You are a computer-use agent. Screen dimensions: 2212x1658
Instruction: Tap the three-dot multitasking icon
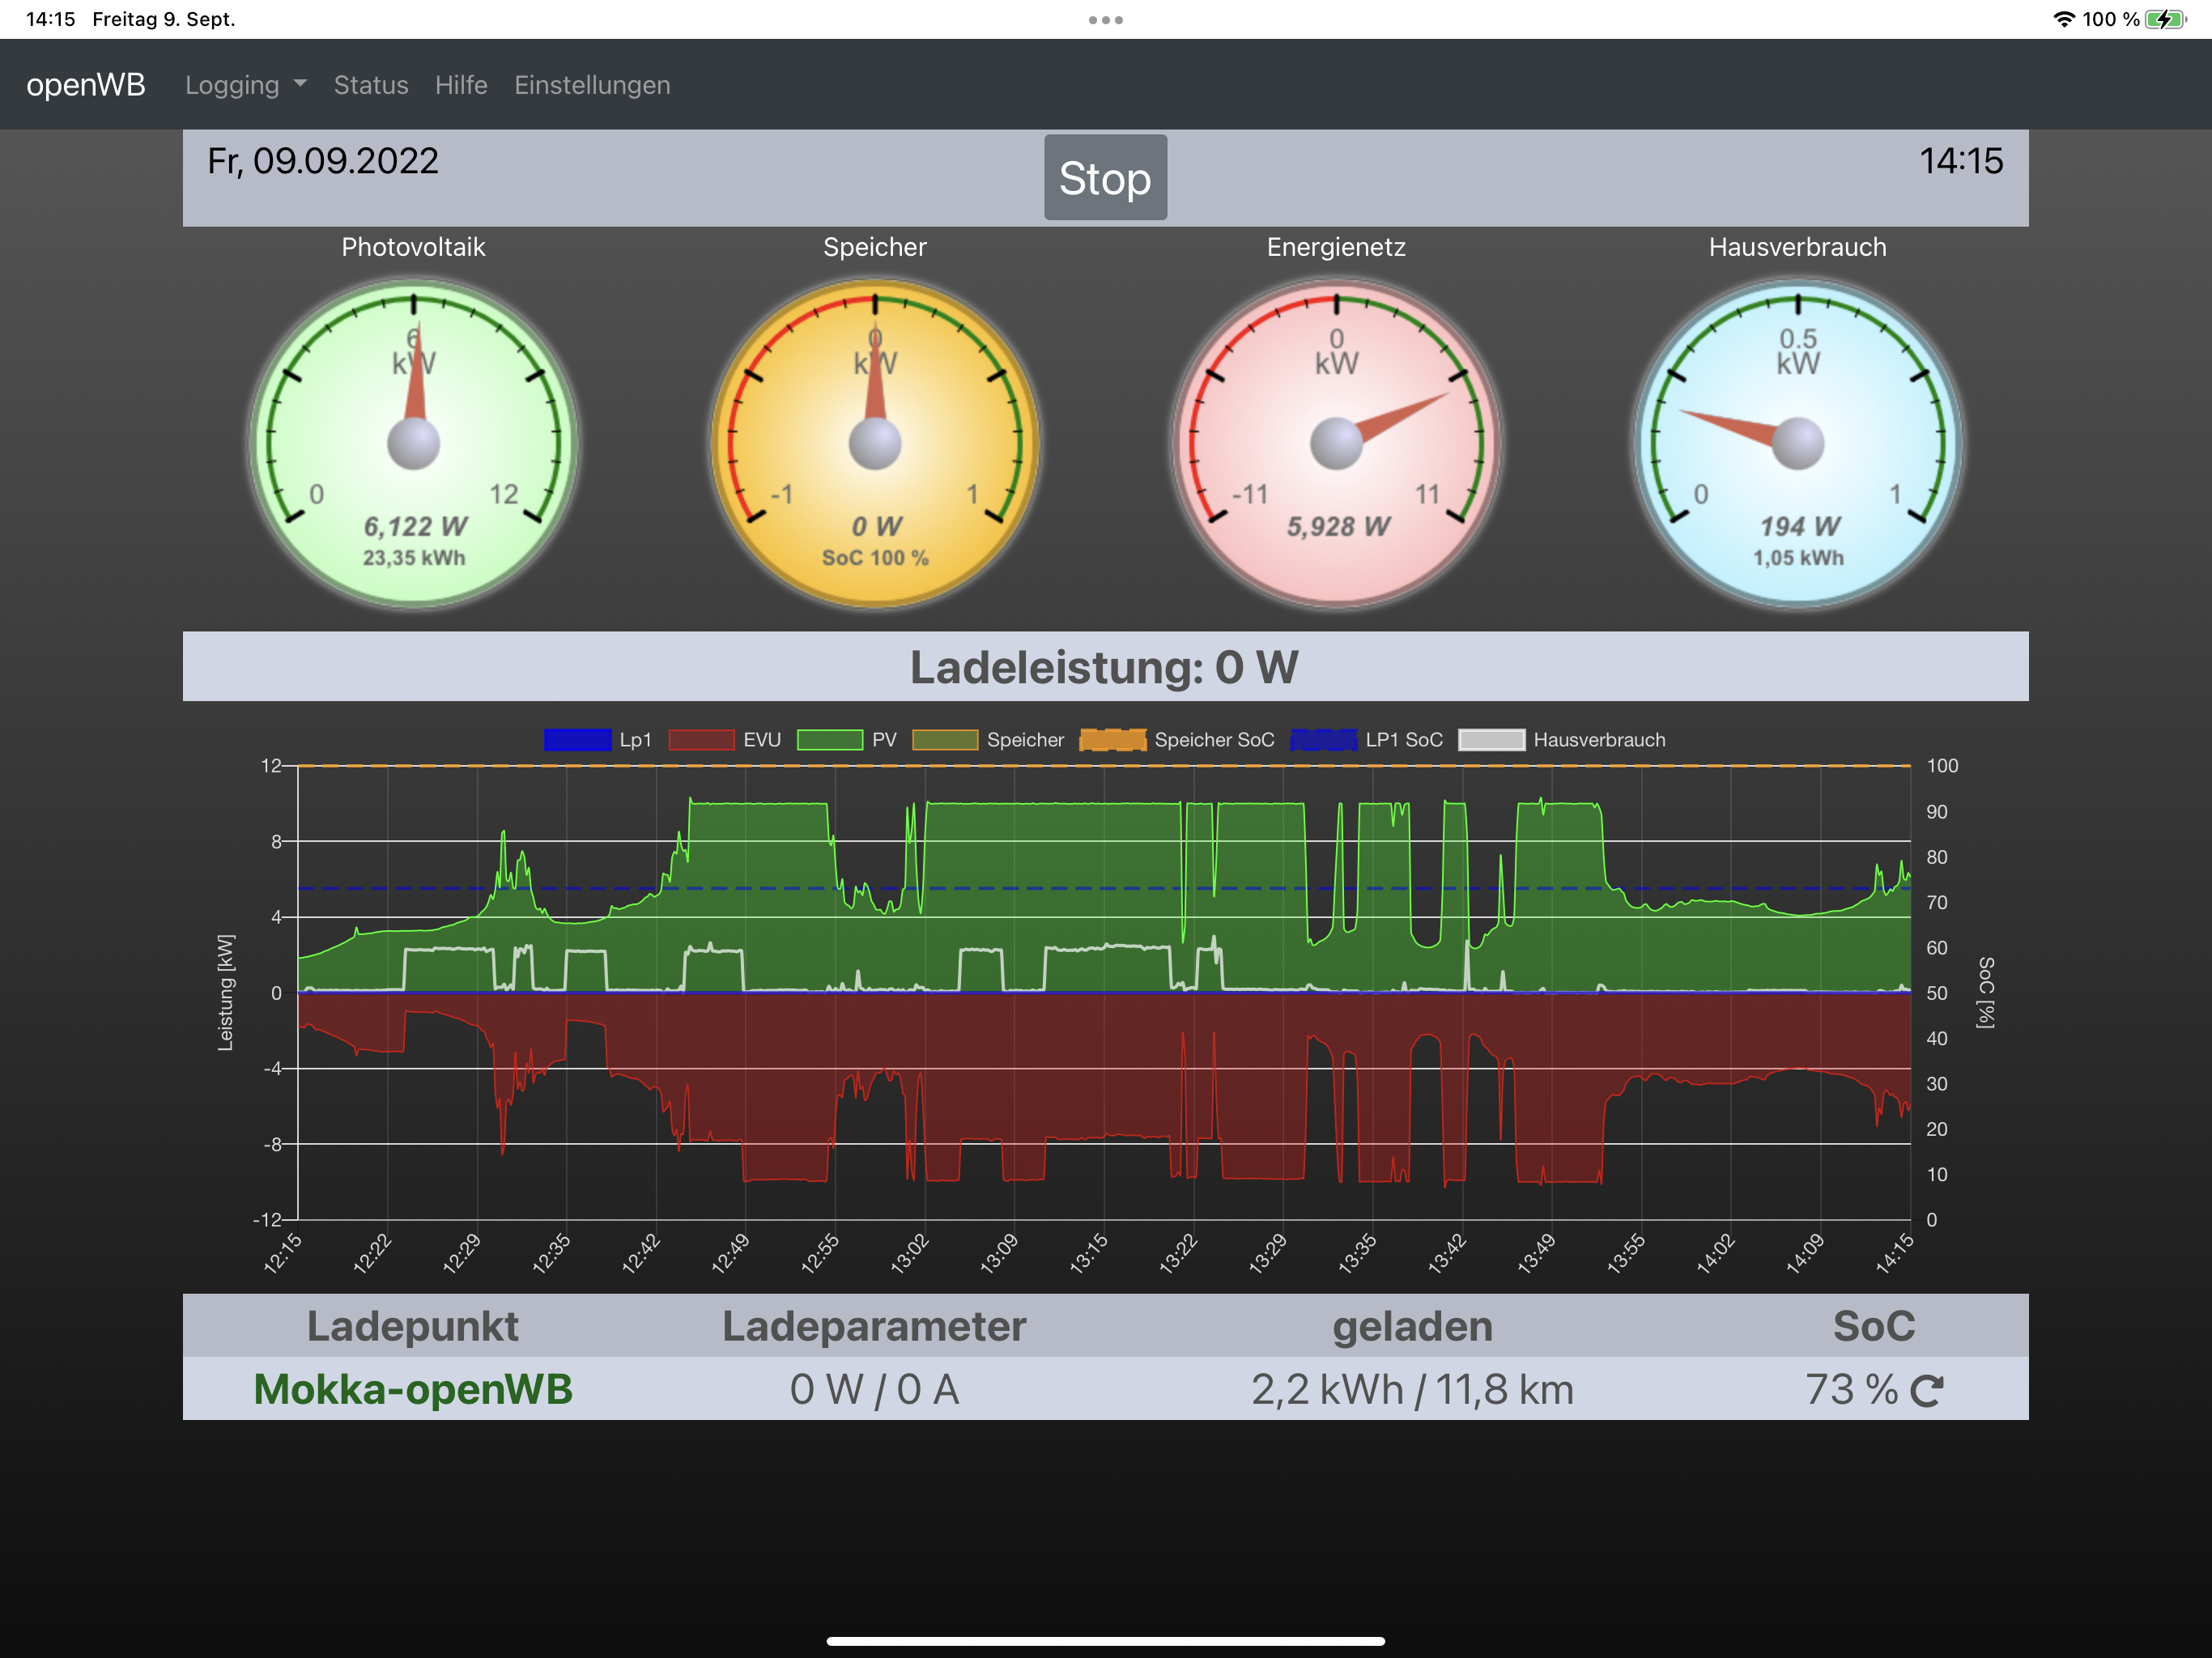click(x=1105, y=20)
